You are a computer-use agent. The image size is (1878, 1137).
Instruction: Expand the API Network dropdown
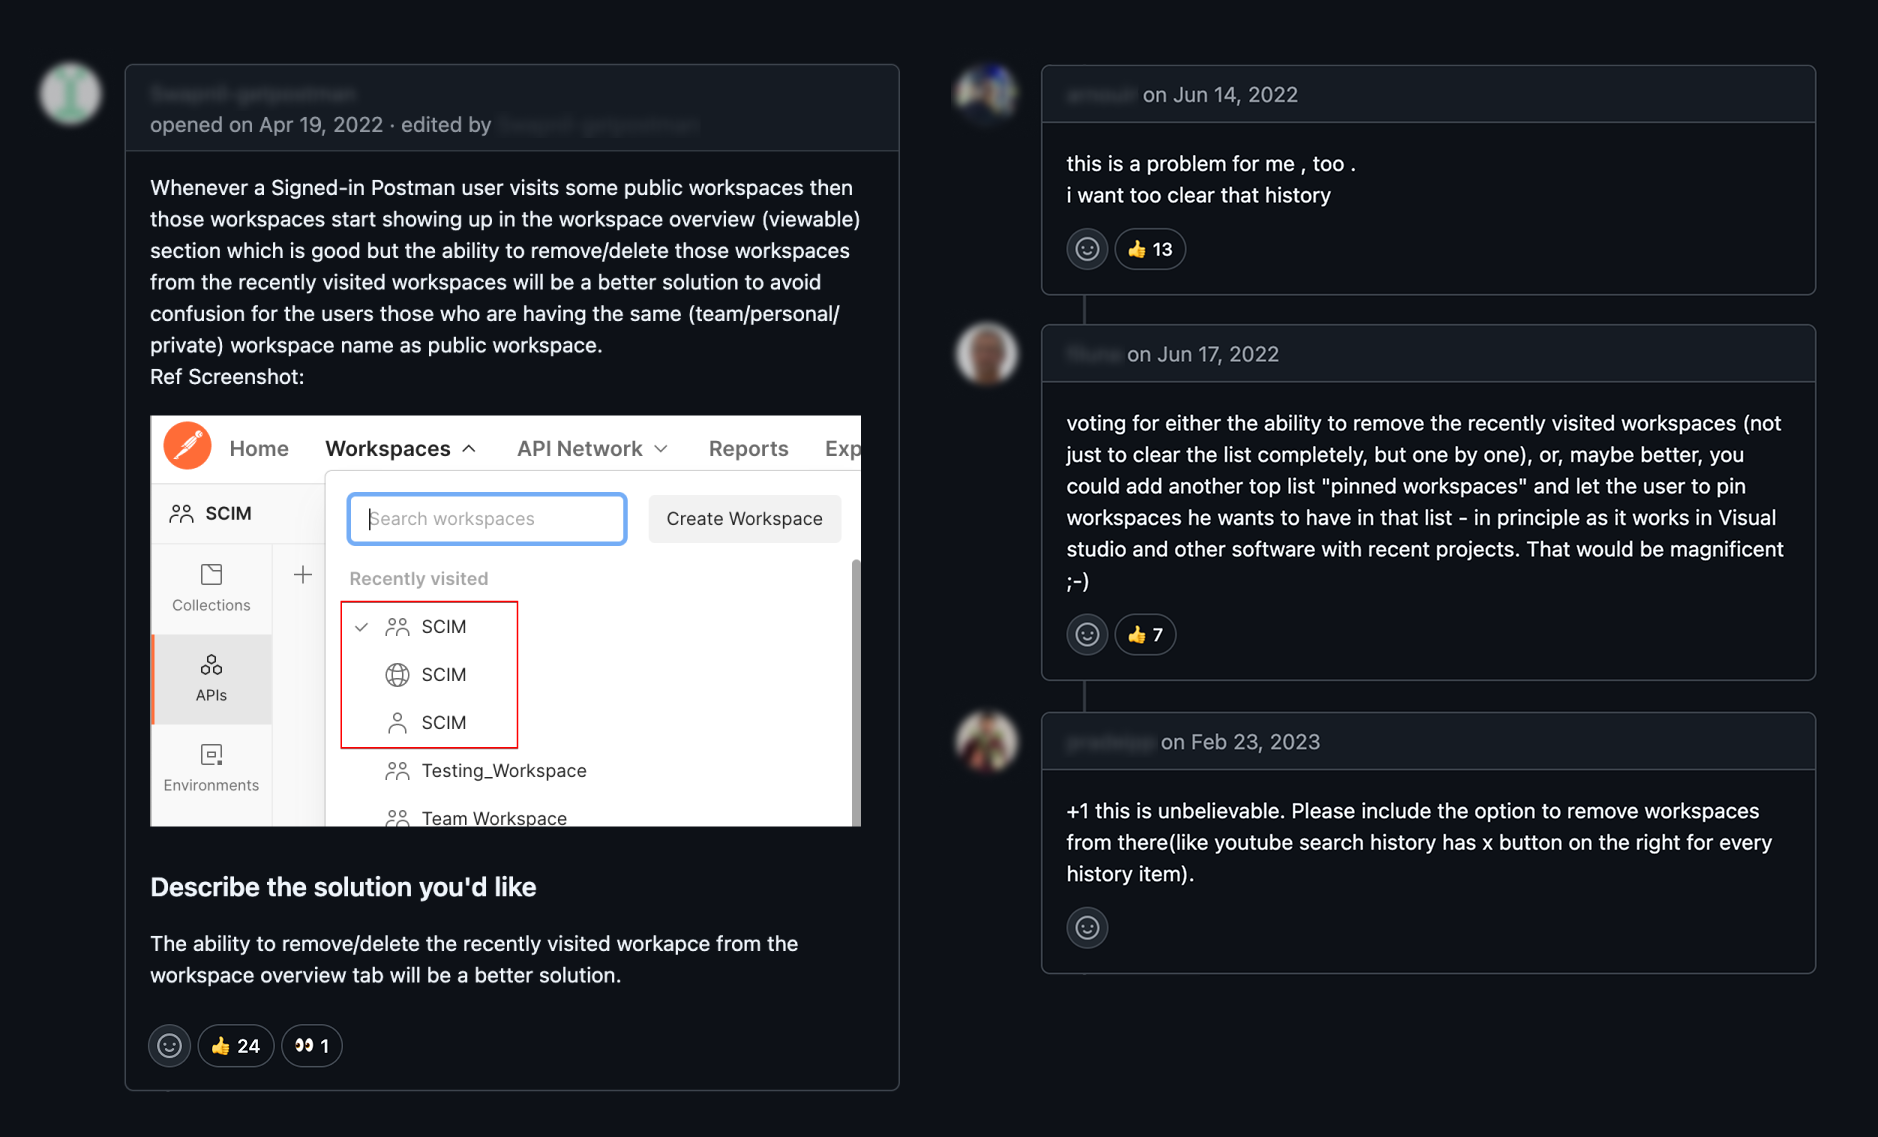pyautogui.click(x=592, y=449)
